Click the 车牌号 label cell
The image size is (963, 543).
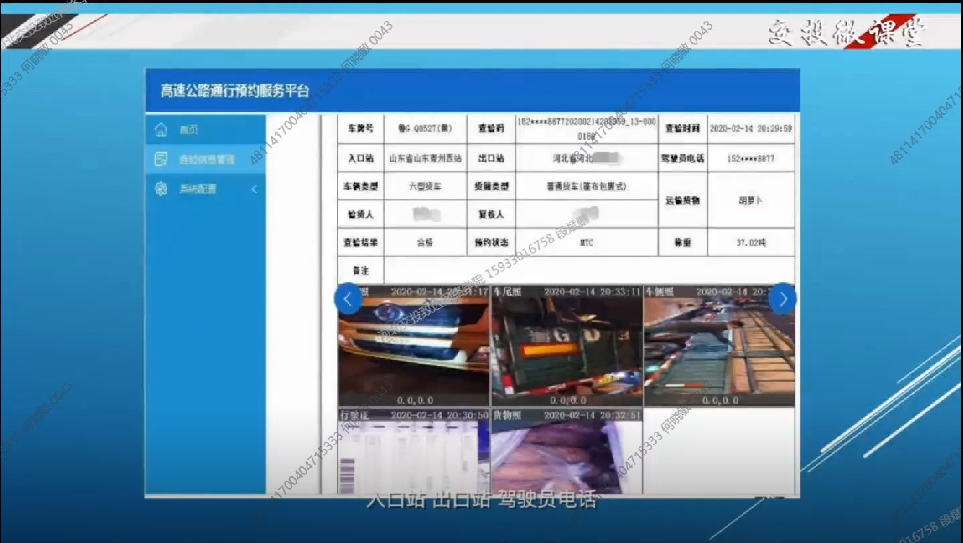(x=361, y=128)
